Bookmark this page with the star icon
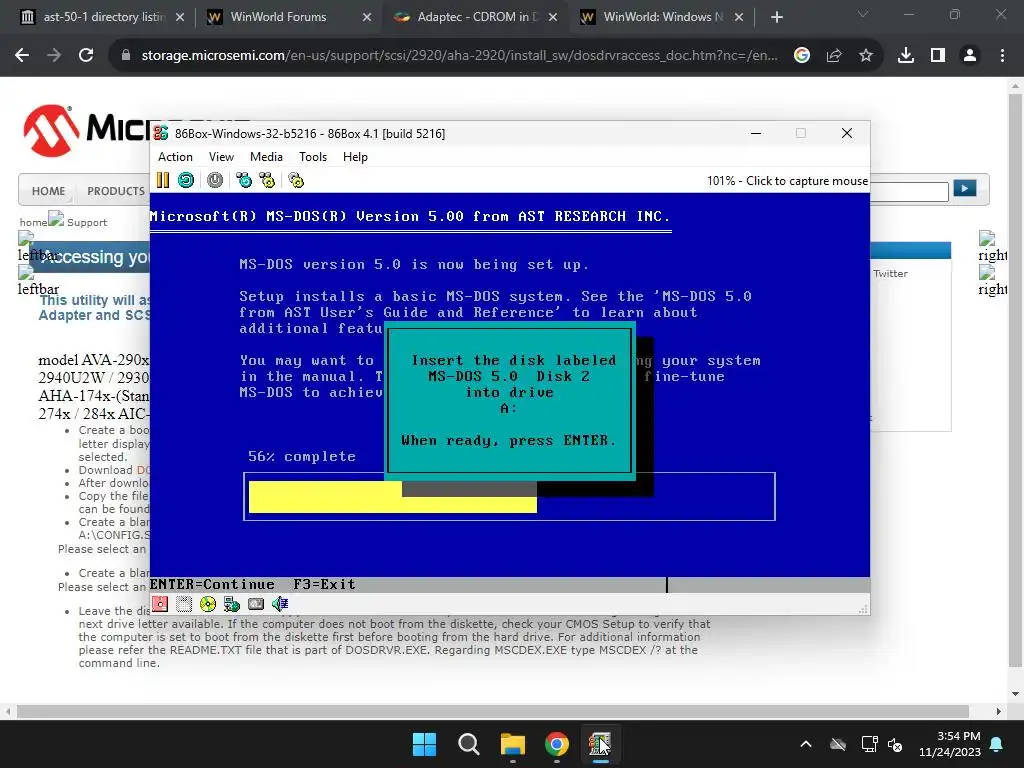 pos(866,56)
